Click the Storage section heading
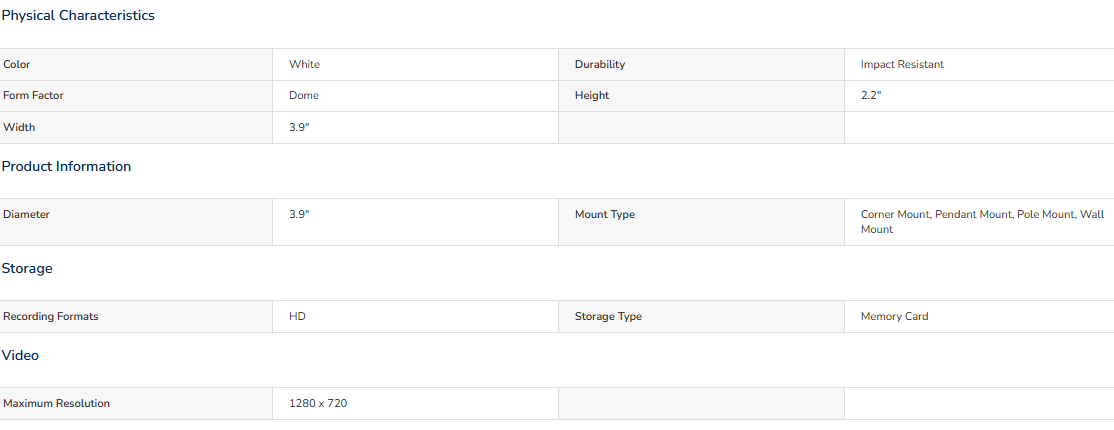Screen dimensions: 1114x430 pos(27,269)
